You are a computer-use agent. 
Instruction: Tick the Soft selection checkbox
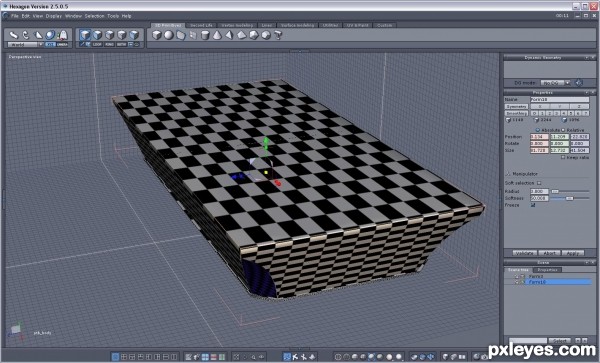pos(539,183)
